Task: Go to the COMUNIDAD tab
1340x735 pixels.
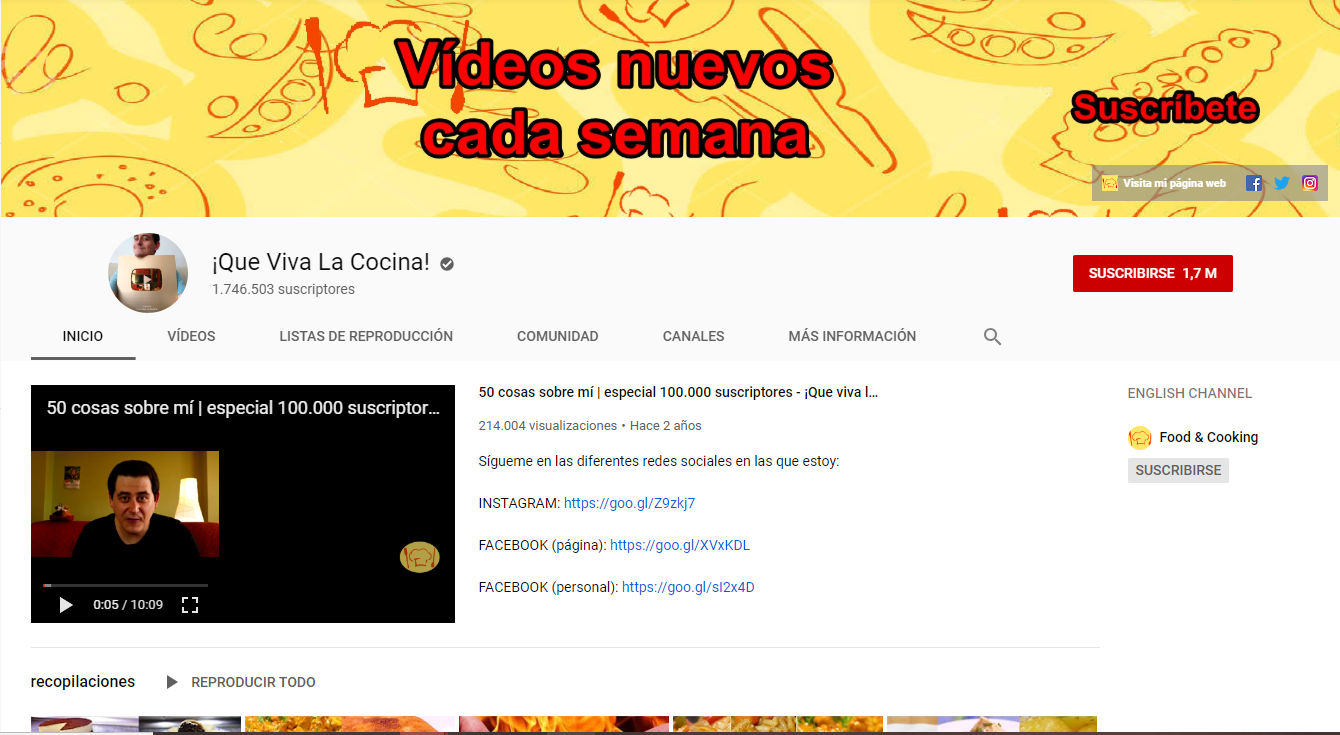Action: coord(557,337)
